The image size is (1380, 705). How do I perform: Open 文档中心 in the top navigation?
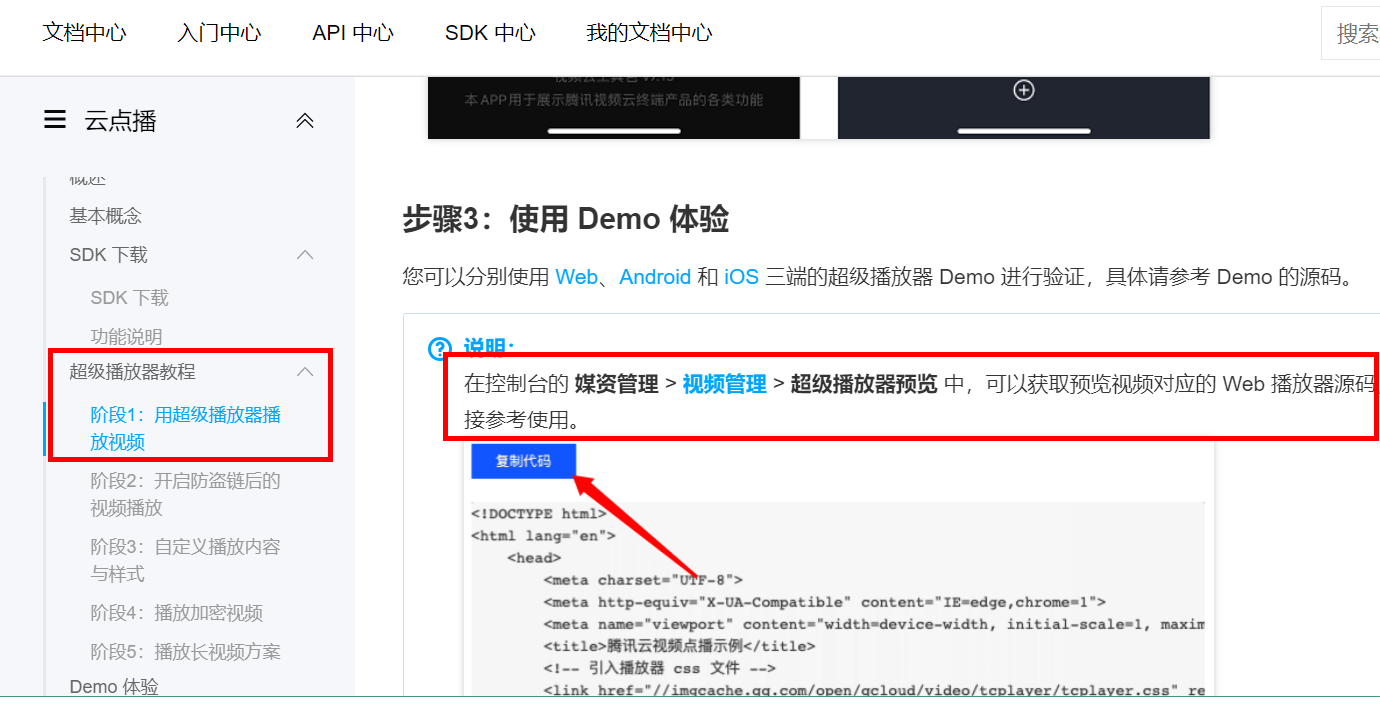coord(84,32)
